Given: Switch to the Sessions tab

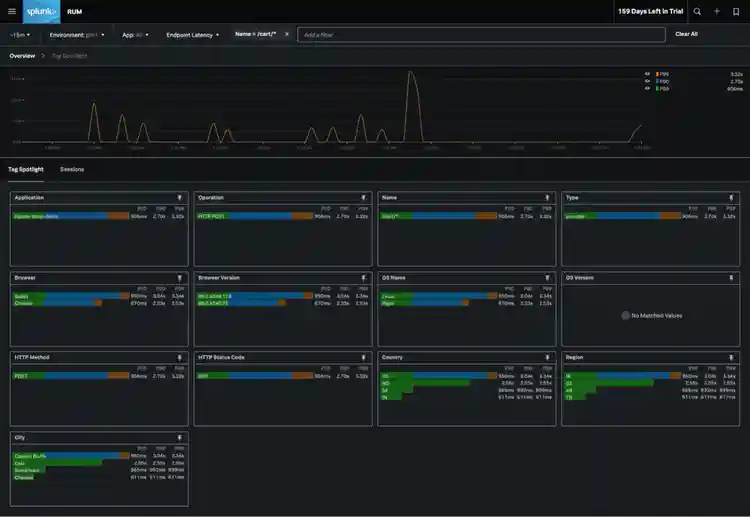Looking at the screenshot, I should (72, 169).
